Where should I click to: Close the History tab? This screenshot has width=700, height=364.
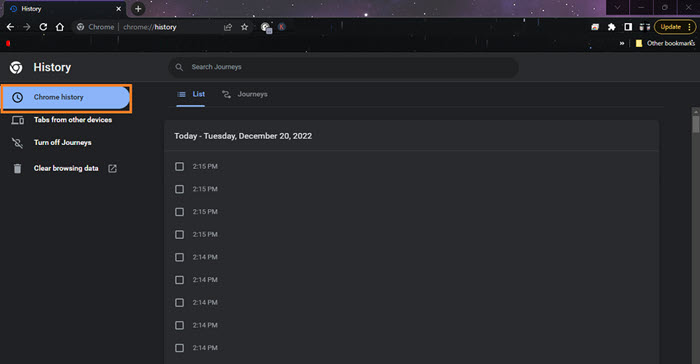tap(118, 8)
